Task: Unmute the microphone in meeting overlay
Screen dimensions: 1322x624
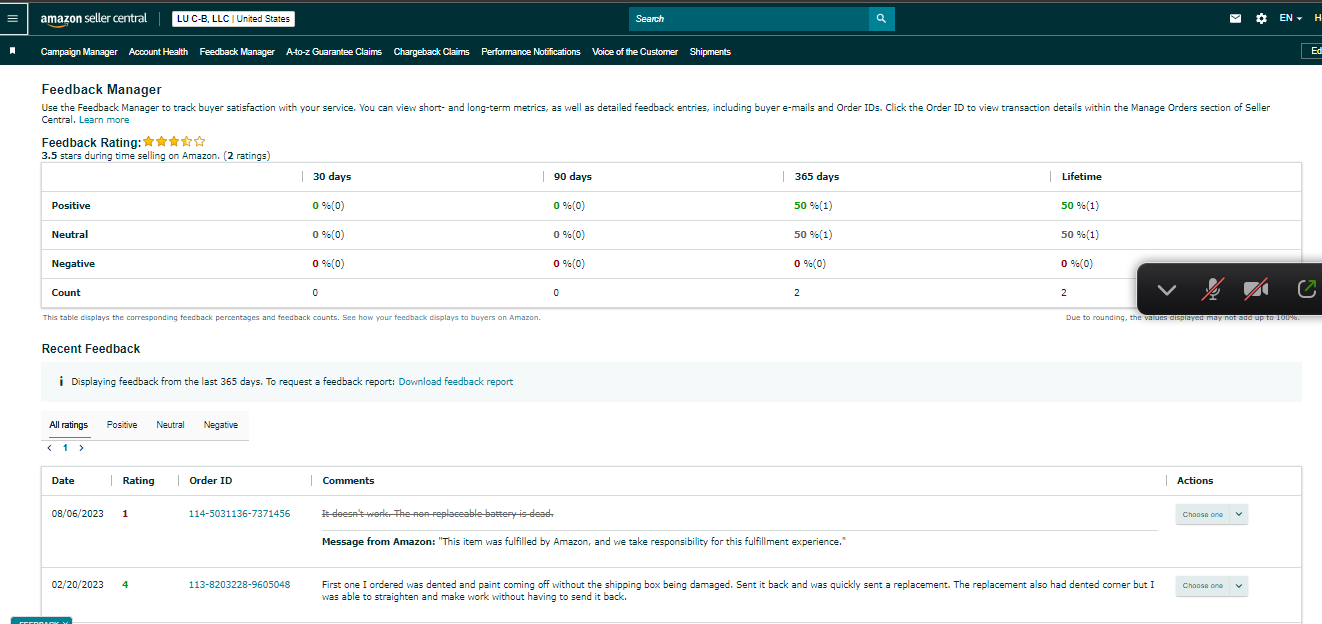Action: coord(1212,289)
